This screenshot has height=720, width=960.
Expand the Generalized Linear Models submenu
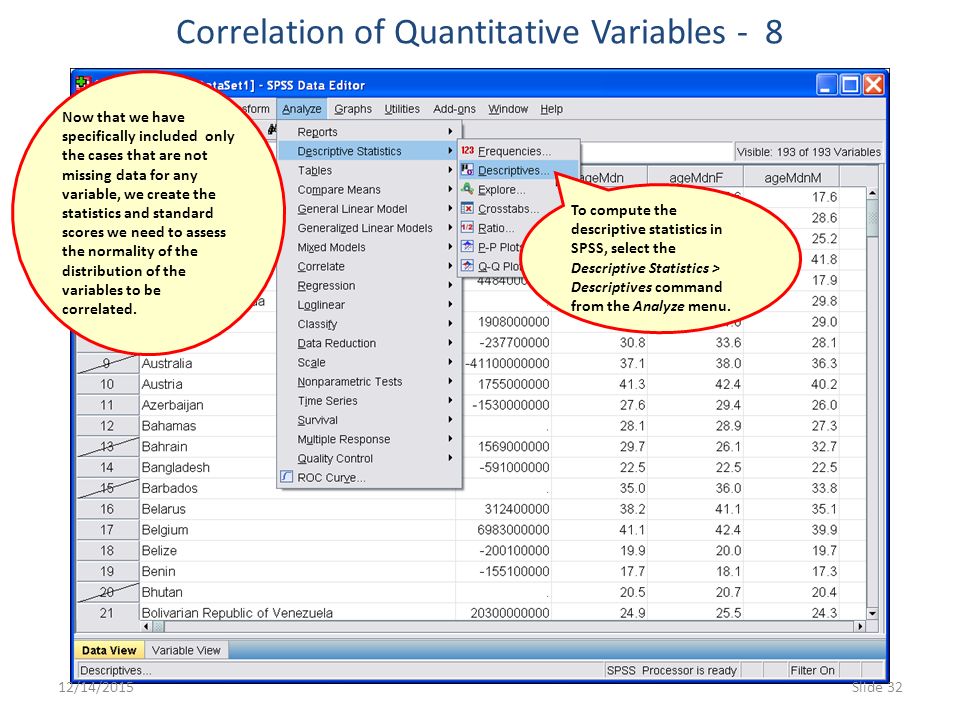point(369,228)
